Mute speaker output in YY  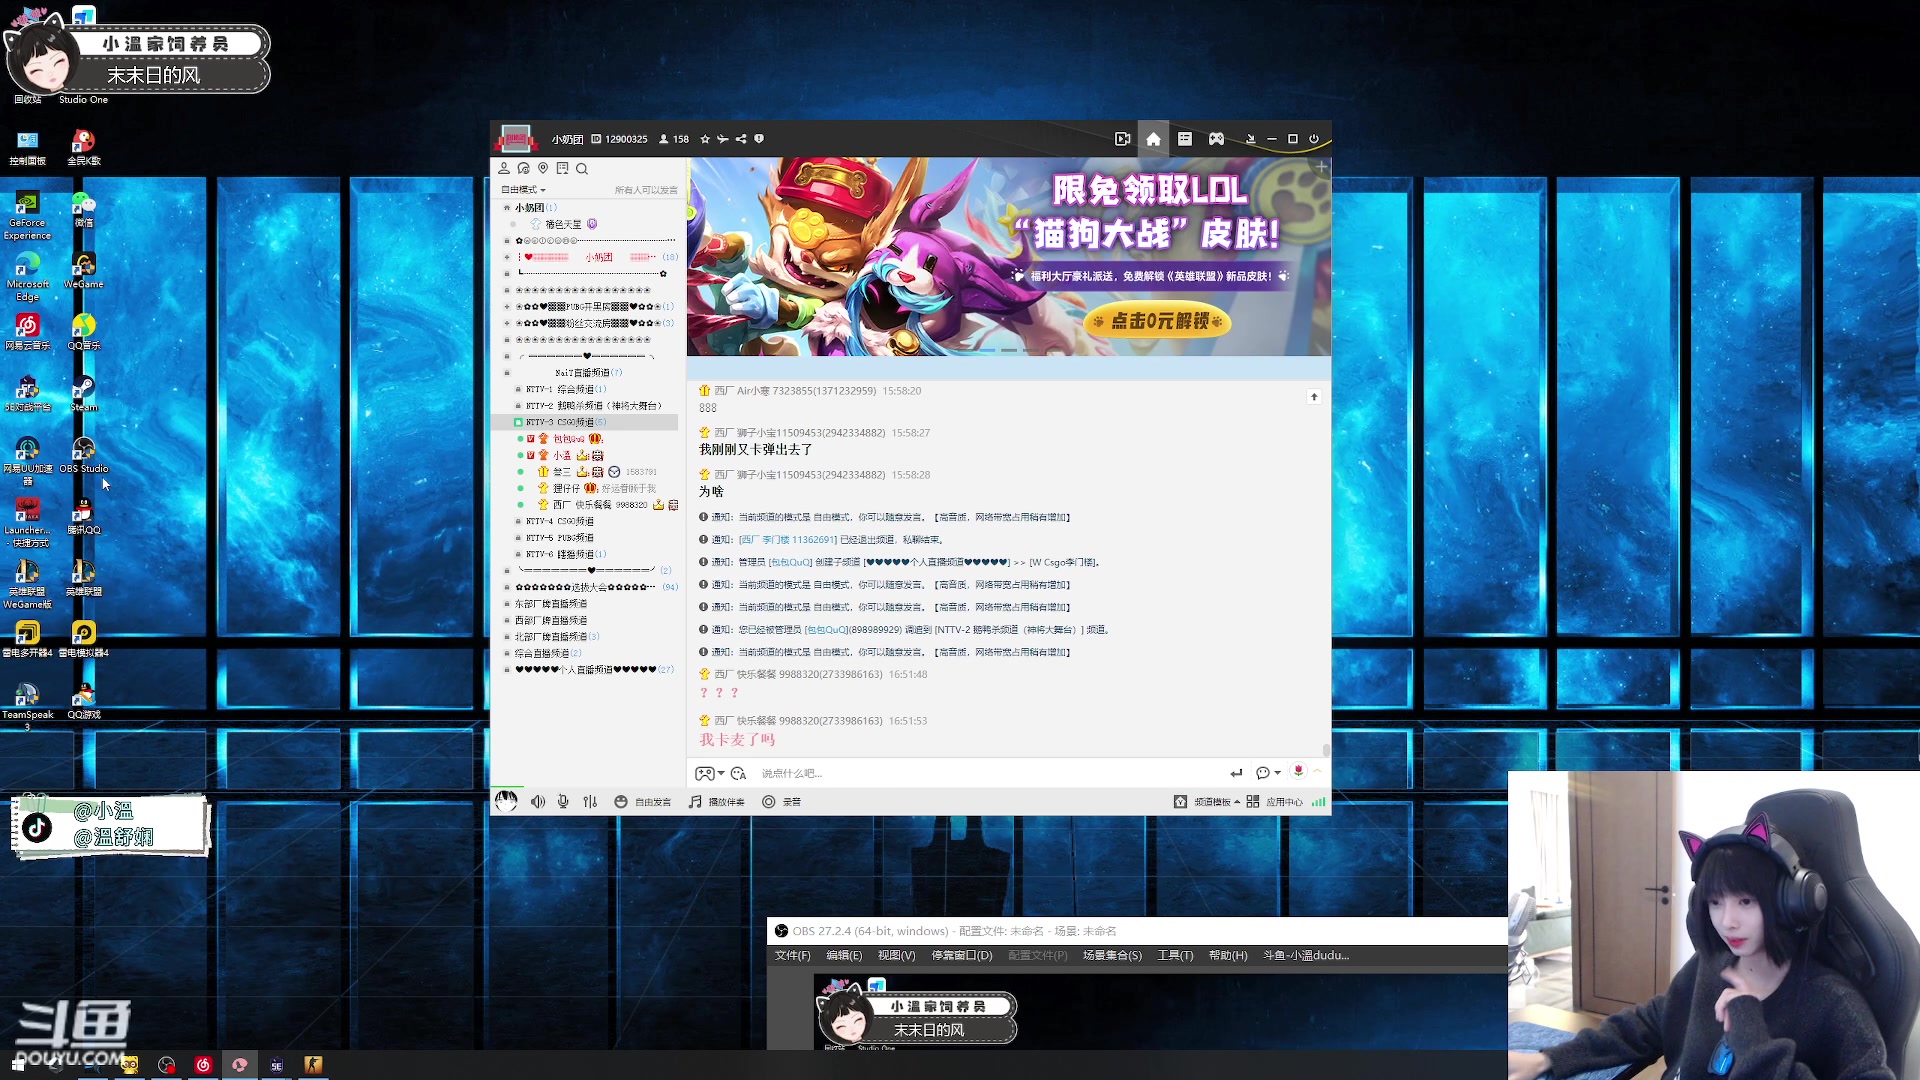click(538, 801)
